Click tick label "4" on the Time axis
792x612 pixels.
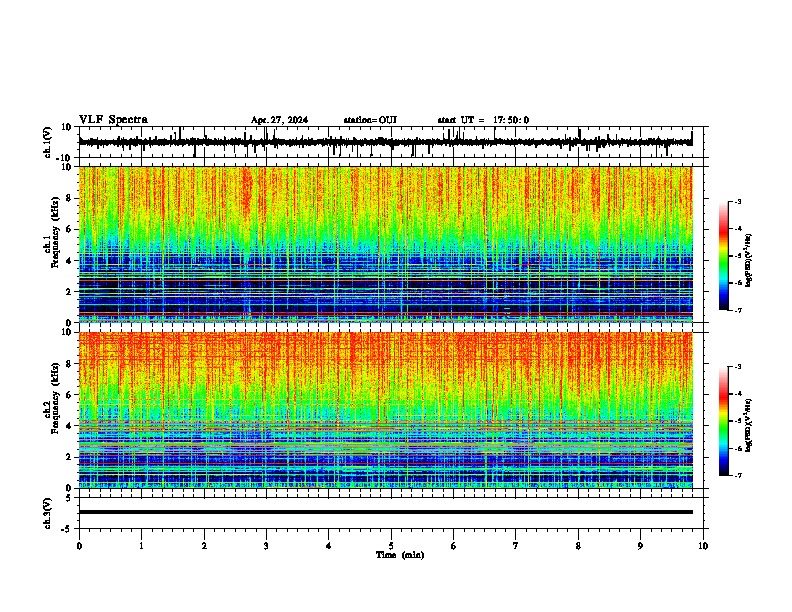click(x=329, y=546)
